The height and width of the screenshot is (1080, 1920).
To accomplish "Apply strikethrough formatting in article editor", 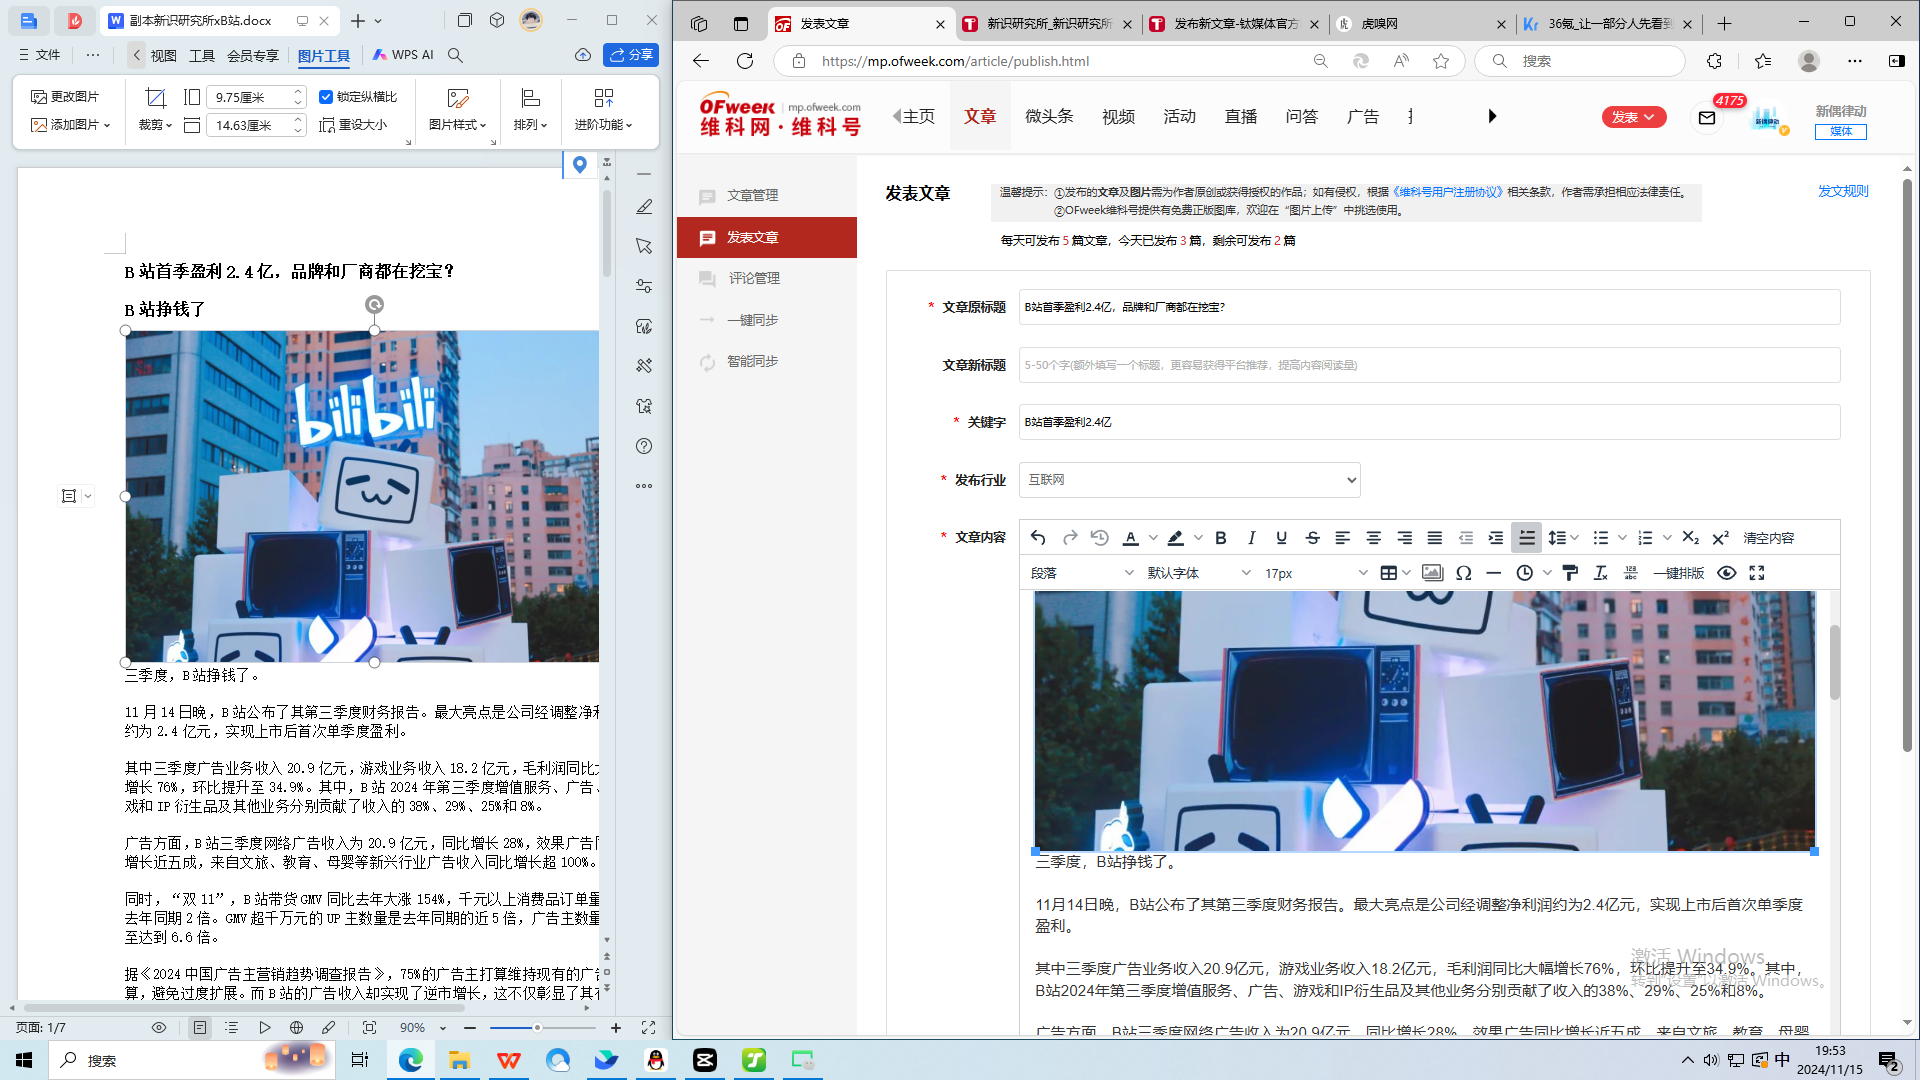I will pyautogui.click(x=1312, y=538).
